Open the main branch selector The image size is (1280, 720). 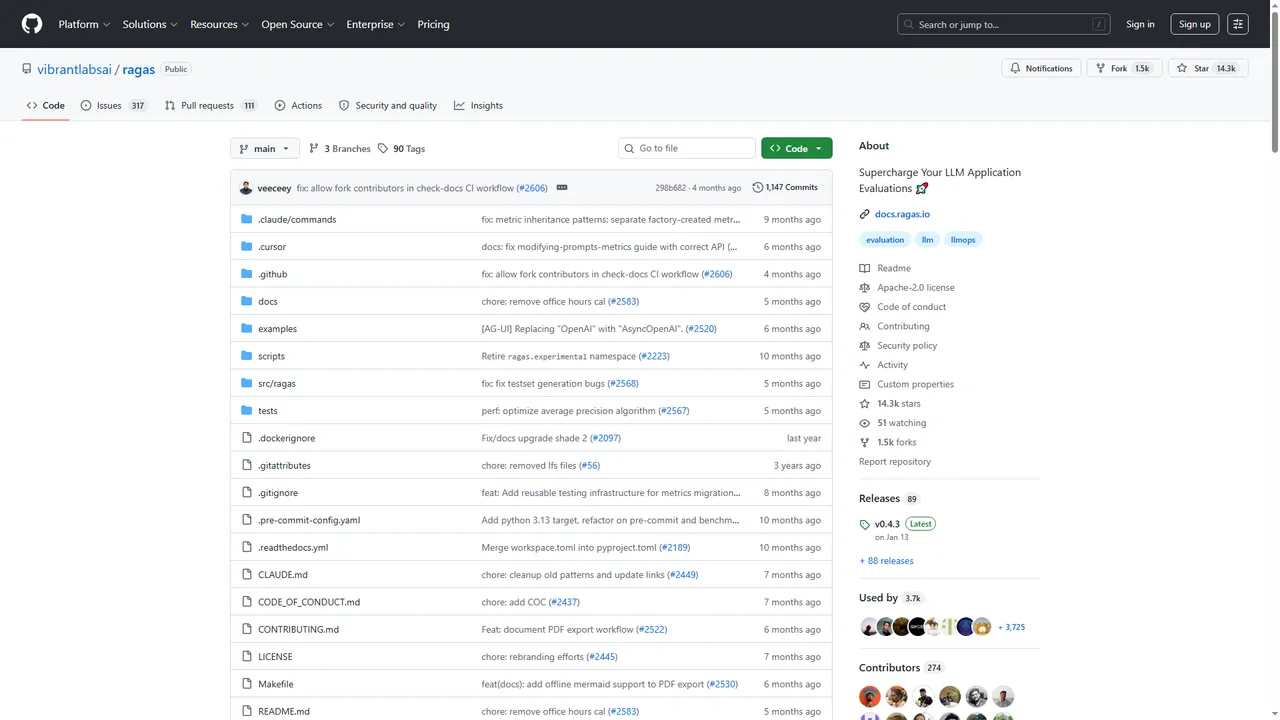pos(265,148)
